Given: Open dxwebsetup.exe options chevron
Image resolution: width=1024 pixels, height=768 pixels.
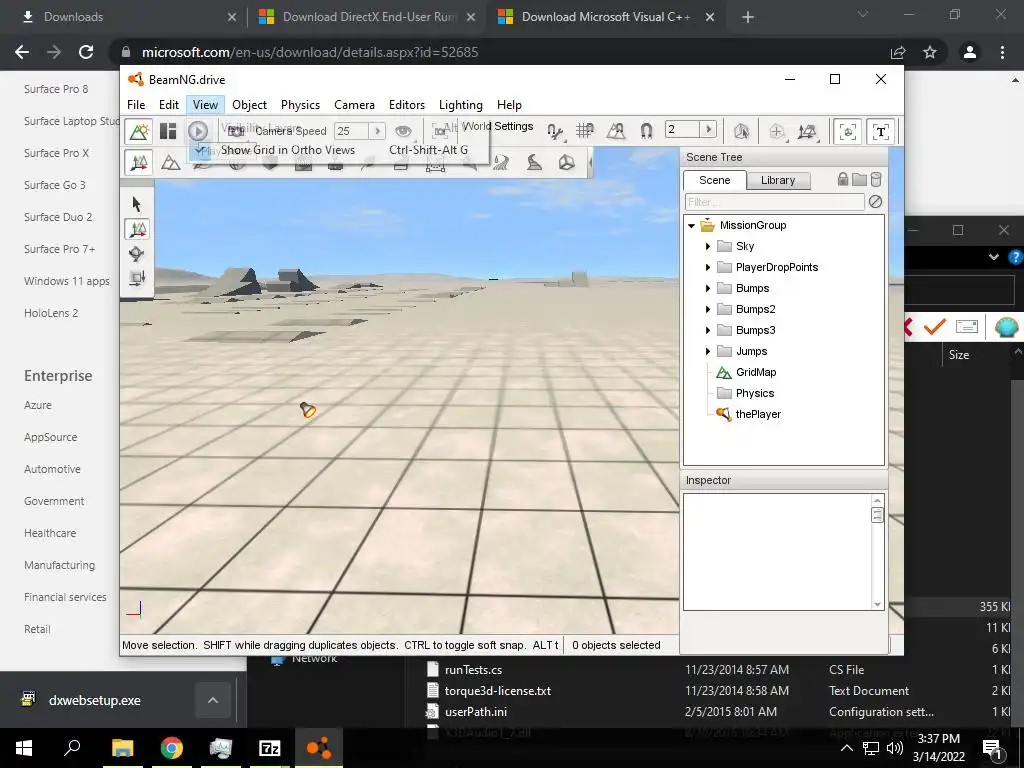Looking at the screenshot, I should pyautogui.click(x=213, y=700).
